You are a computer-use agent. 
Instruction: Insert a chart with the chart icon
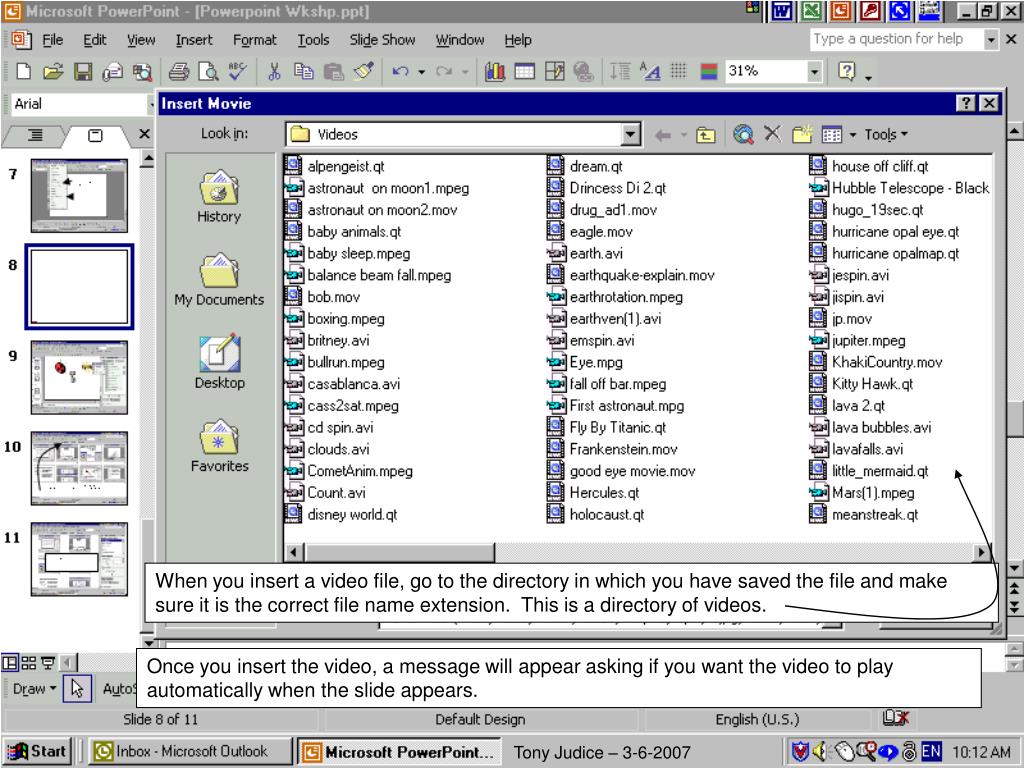click(495, 71)
